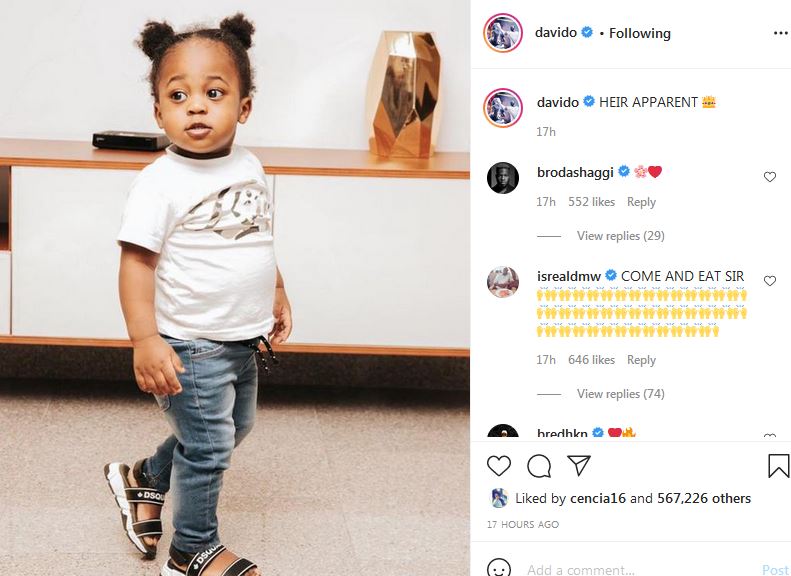This screenshot has height=576, width=791.
Task: Save post with bookmark icon
Action: (778, 466)
